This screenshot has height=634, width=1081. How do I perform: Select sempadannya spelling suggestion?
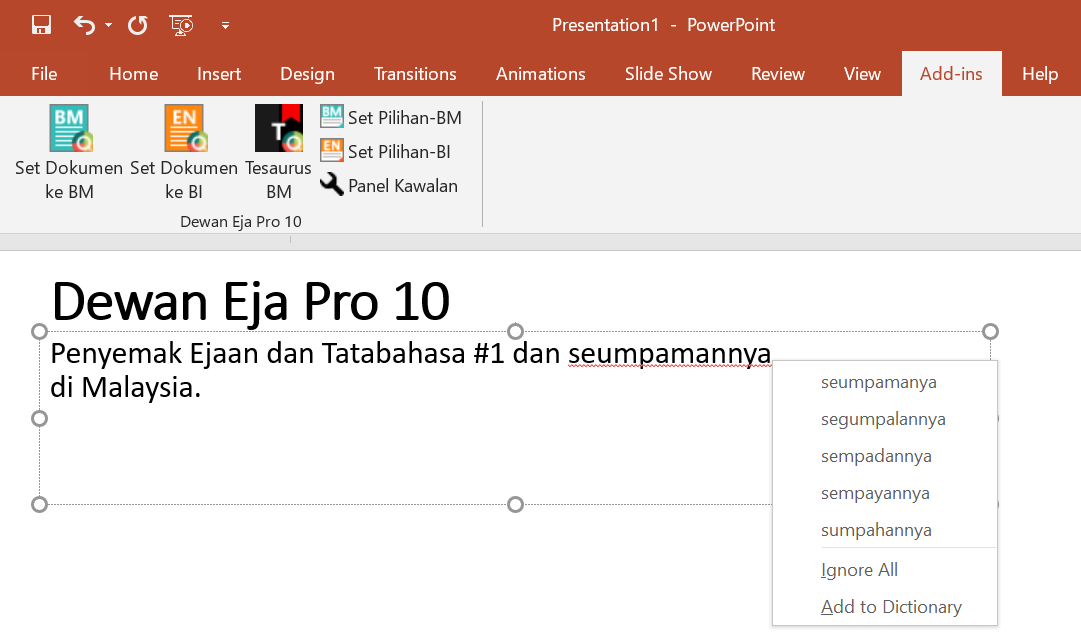(875, 456)
